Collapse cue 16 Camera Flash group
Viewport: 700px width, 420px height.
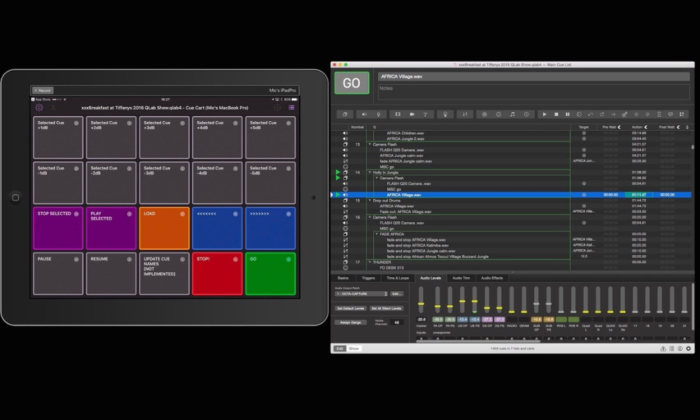[370, 217]
